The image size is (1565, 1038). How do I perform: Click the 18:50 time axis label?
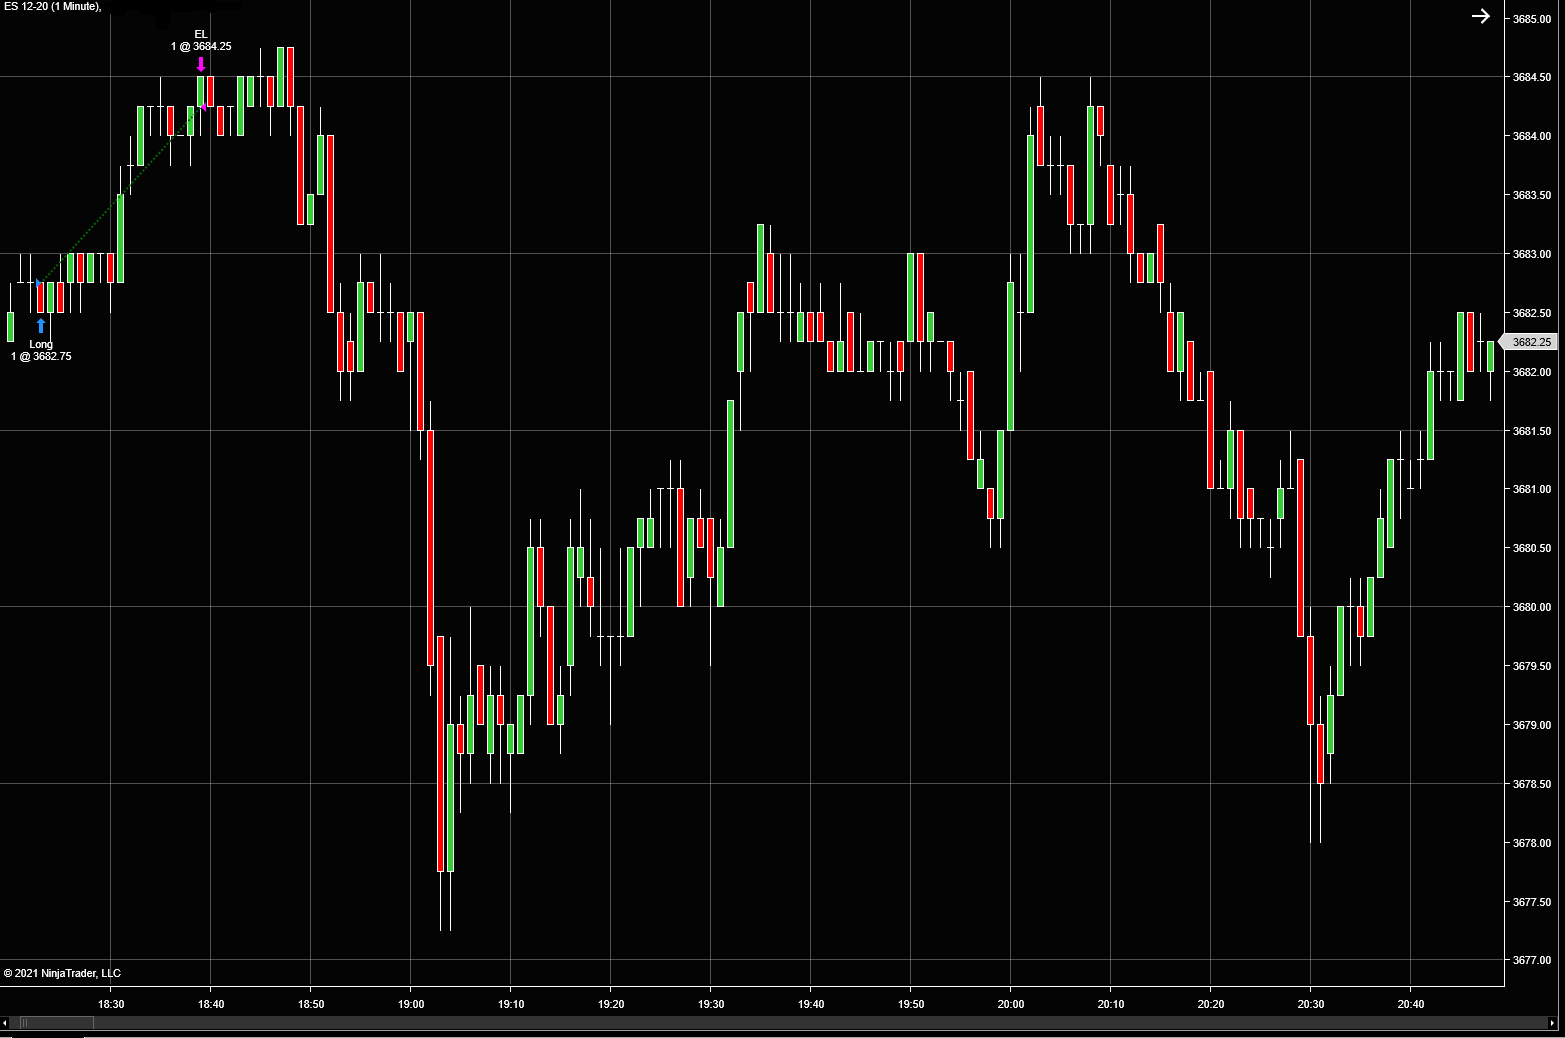coord(311,1004)
